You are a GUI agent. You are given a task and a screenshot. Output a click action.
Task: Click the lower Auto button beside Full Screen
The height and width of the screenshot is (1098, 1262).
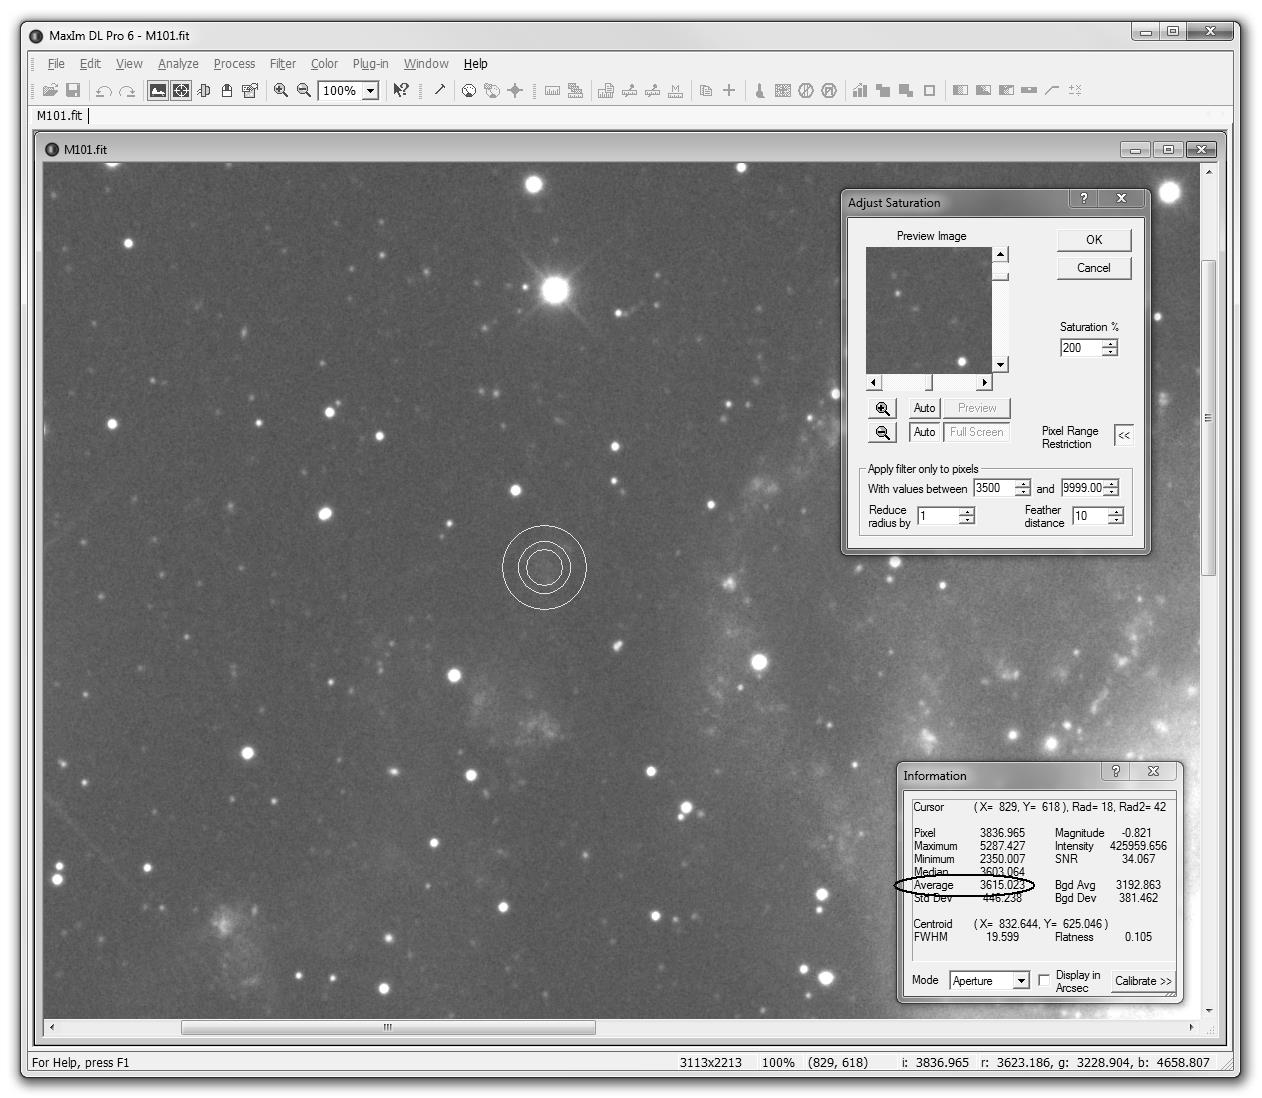pyautogui.click(x=924, y=432)
